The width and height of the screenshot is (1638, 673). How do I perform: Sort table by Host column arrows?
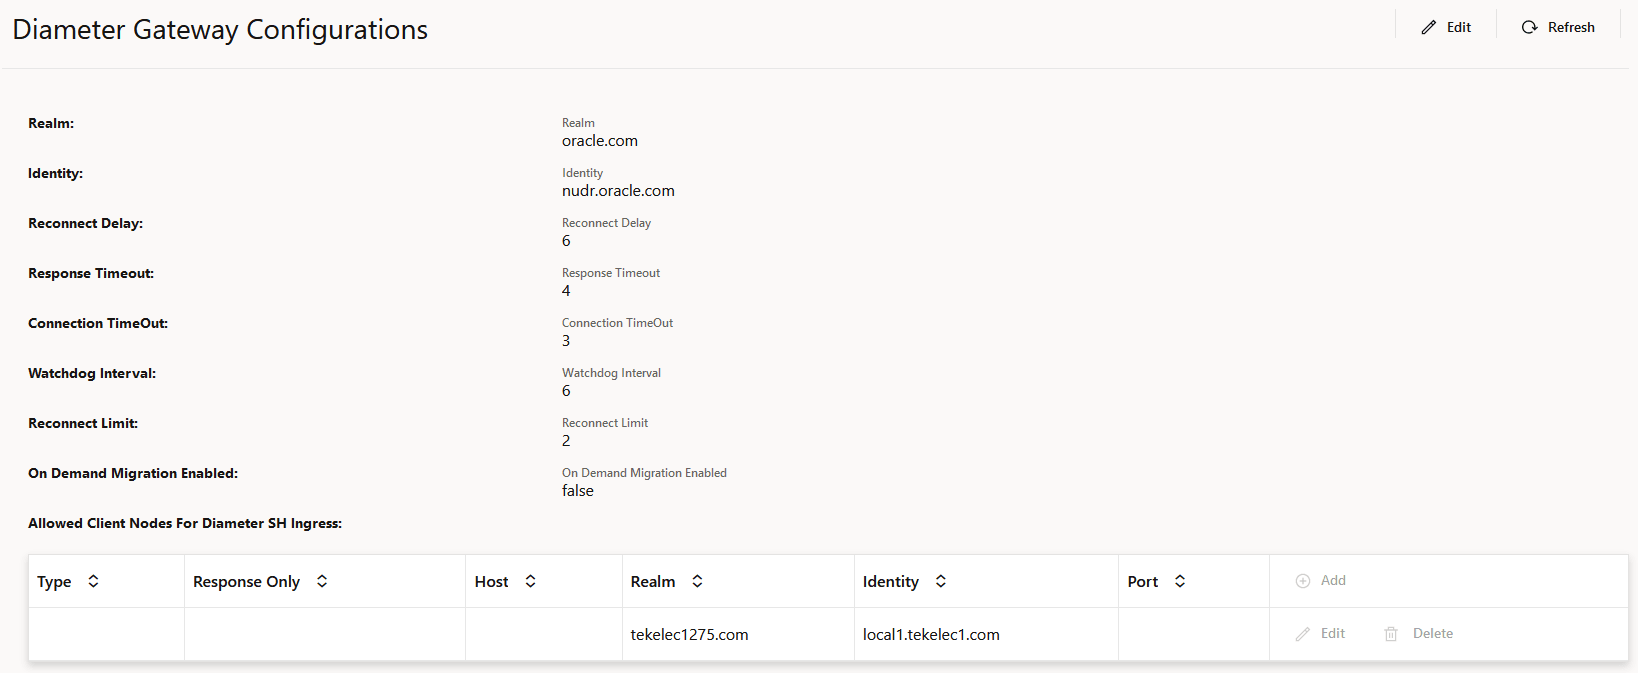point(531,581)
